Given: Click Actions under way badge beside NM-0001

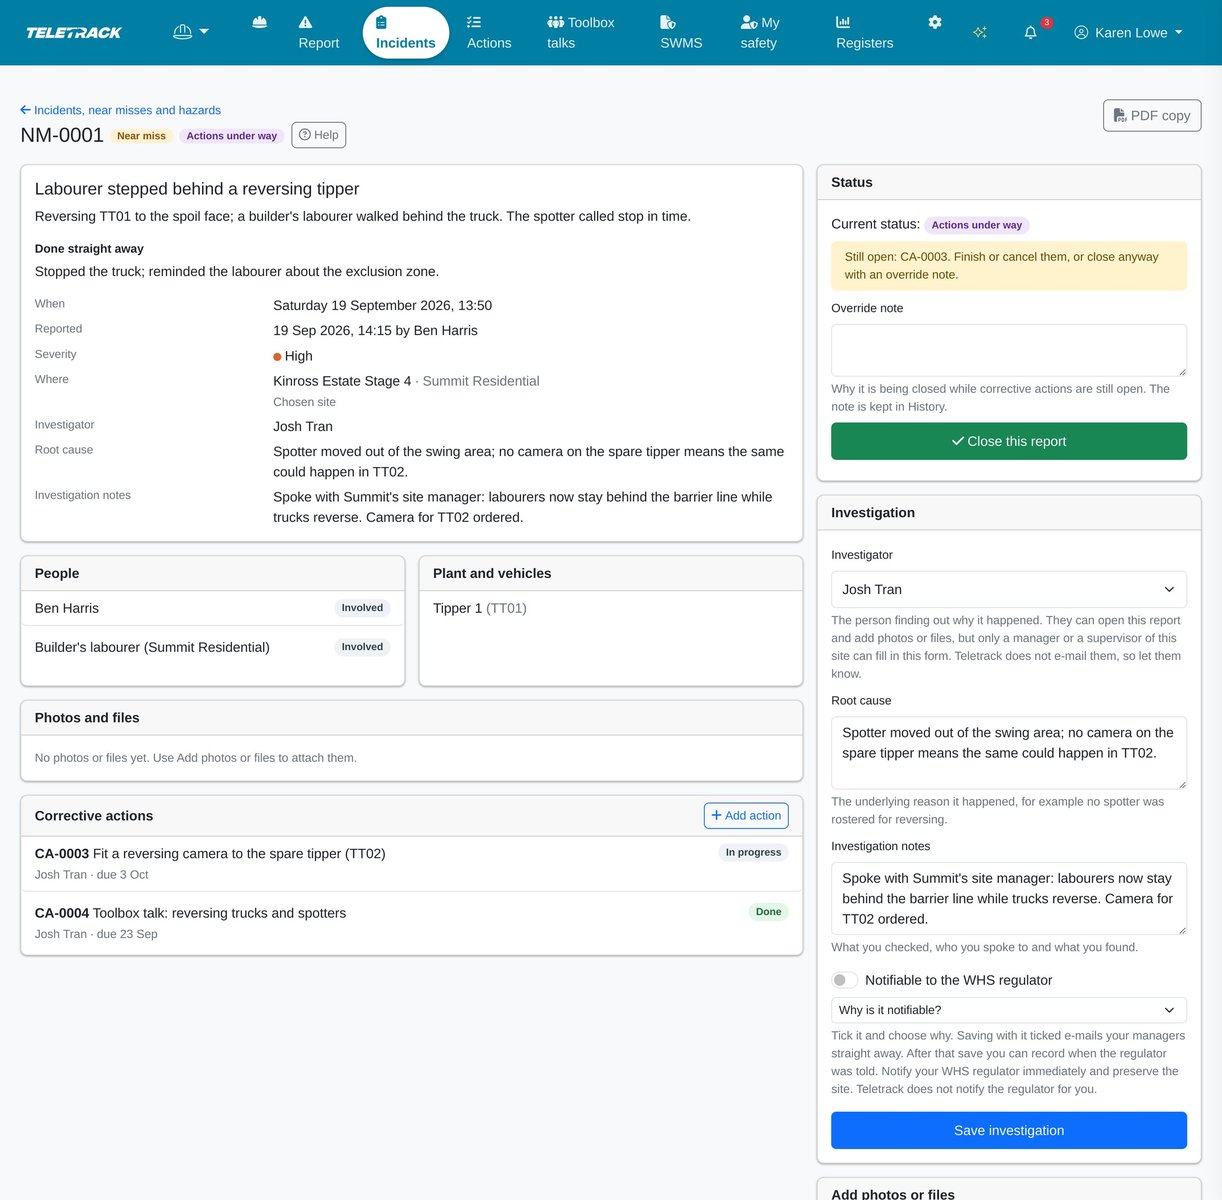Looking at the screenshot, I should (x=231, y=136).
